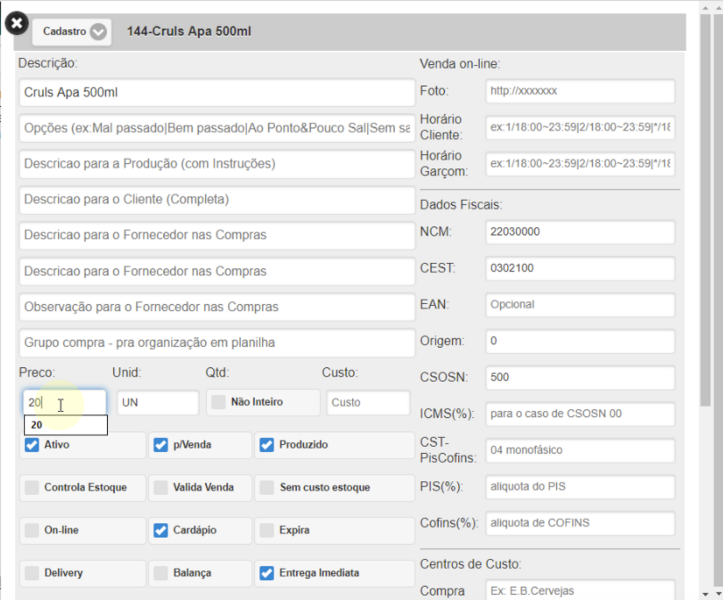Edit the CEST field 0302100
This screenshot has width=723, height=600.
(x=580, y=268)
